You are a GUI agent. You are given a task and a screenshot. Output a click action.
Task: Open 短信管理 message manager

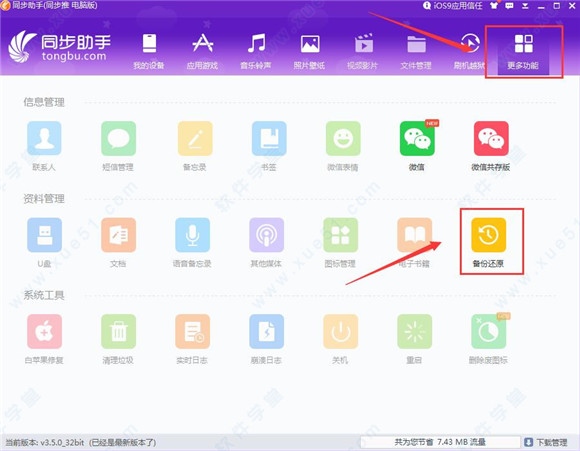[118, 138]
